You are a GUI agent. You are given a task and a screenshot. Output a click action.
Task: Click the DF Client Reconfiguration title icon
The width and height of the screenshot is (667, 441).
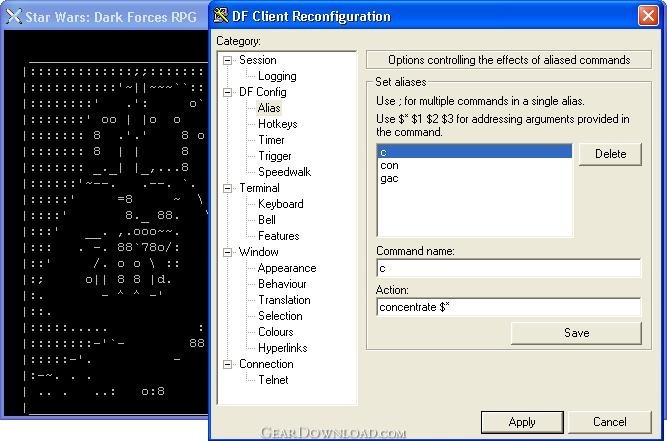(220, 16)
